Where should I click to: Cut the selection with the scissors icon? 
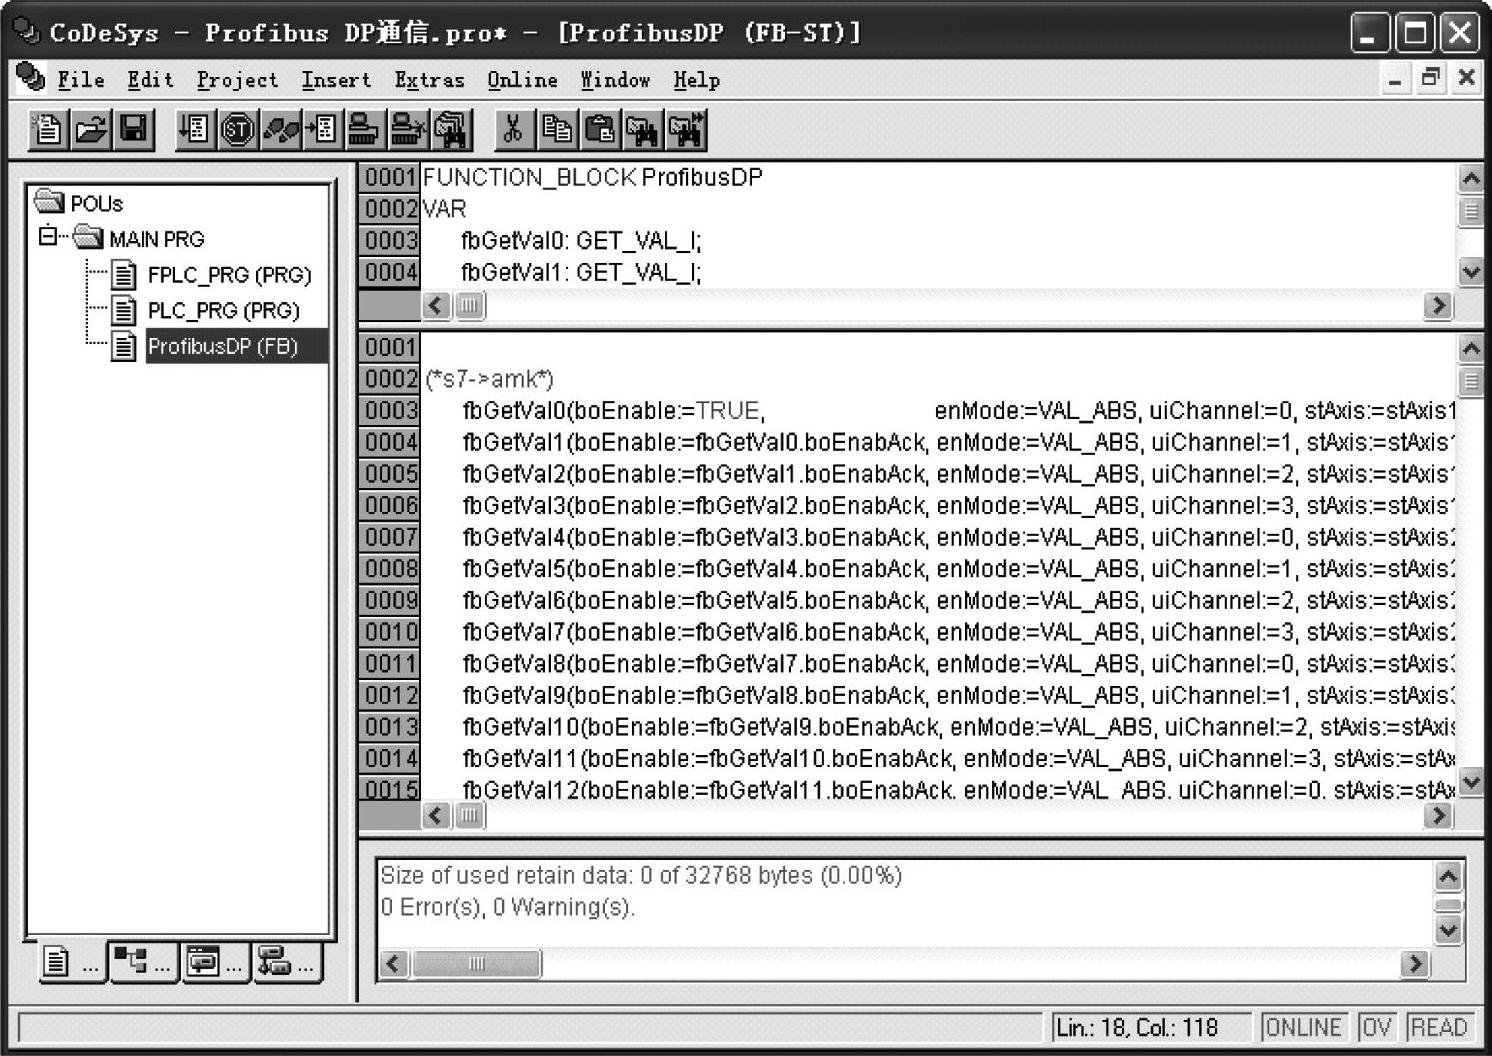point(513,130)
